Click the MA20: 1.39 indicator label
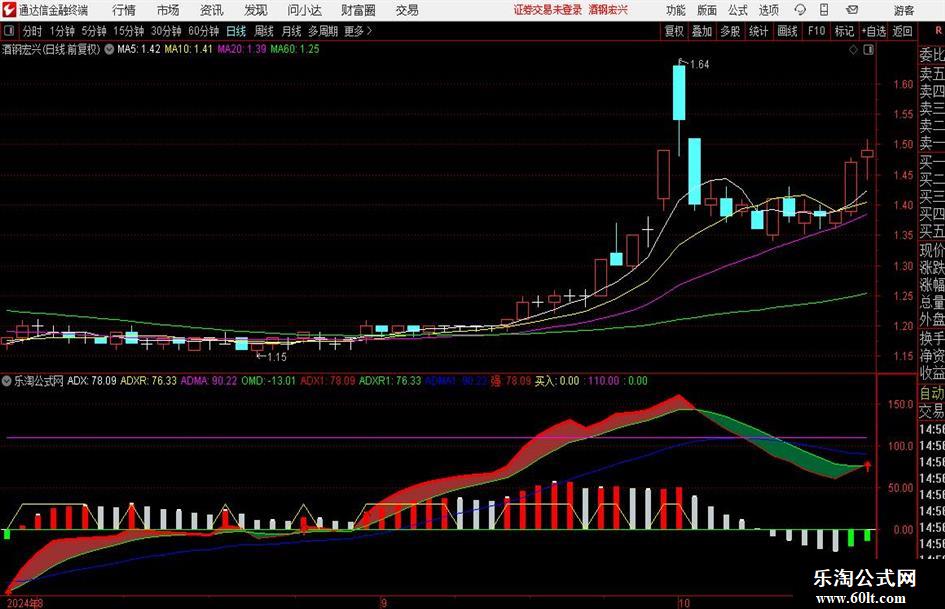945x609 pixels. 242,49
